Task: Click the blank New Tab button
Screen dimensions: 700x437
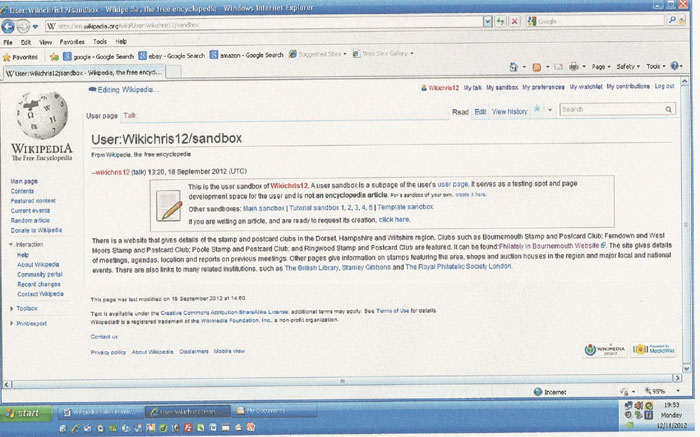Action: pyautogui.click(x=173, y=71)
